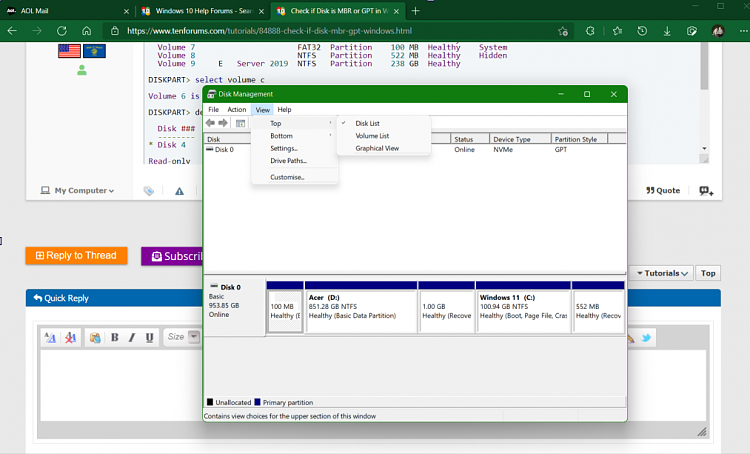The height and width of the screenshot is (454, 750).
Task: Open the Action menu in Disk Management
Action: tap(237, 110)
